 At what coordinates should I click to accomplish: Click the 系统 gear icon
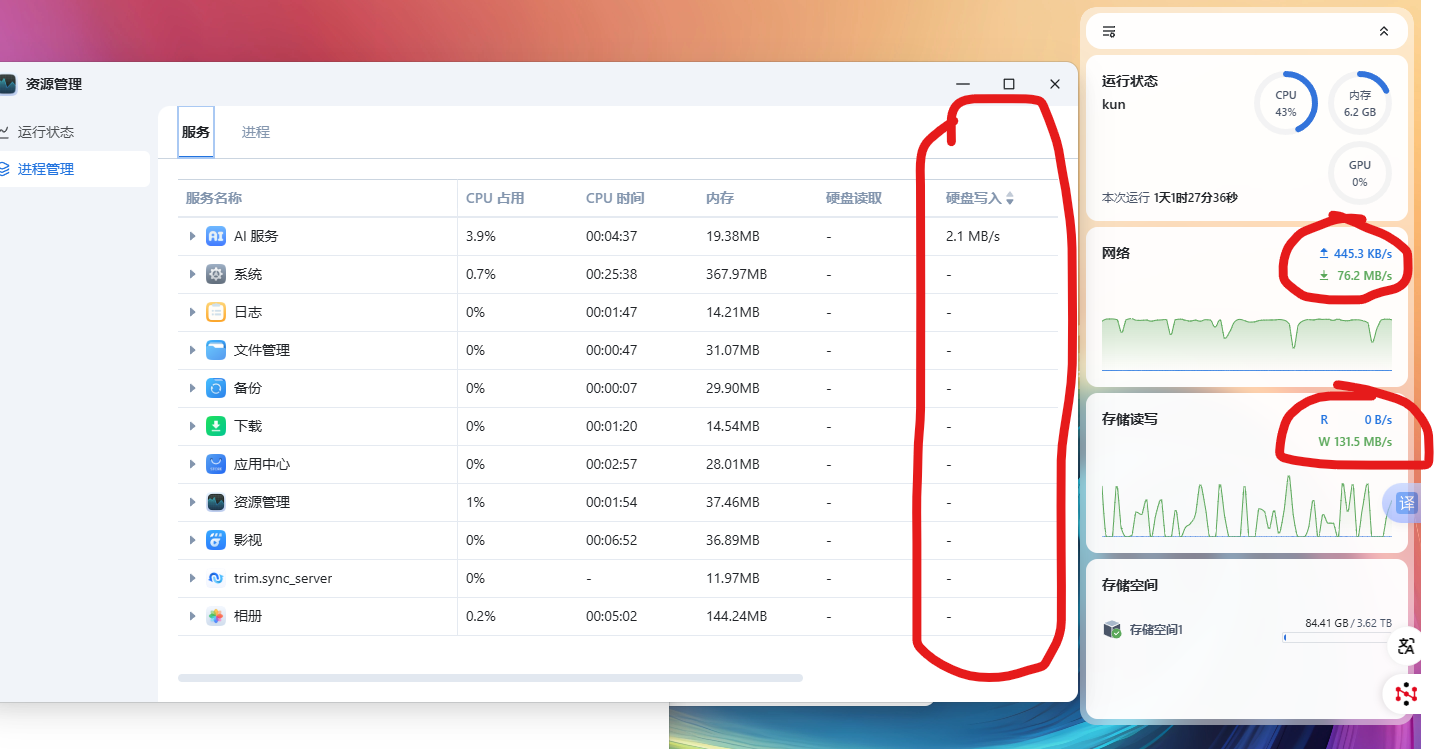(216, 274)
